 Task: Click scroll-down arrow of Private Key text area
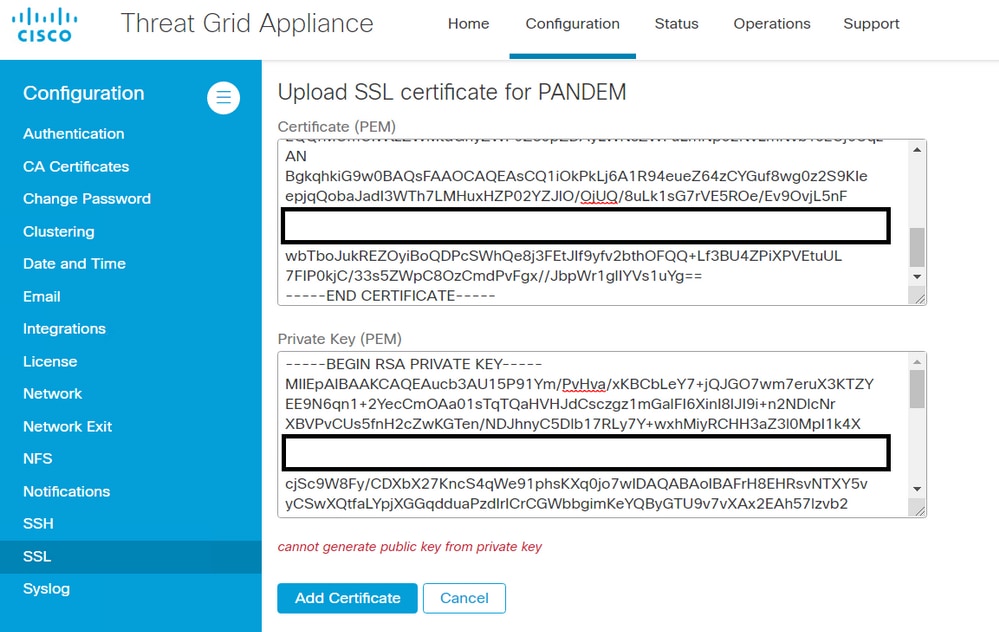(x=917, y=489)
